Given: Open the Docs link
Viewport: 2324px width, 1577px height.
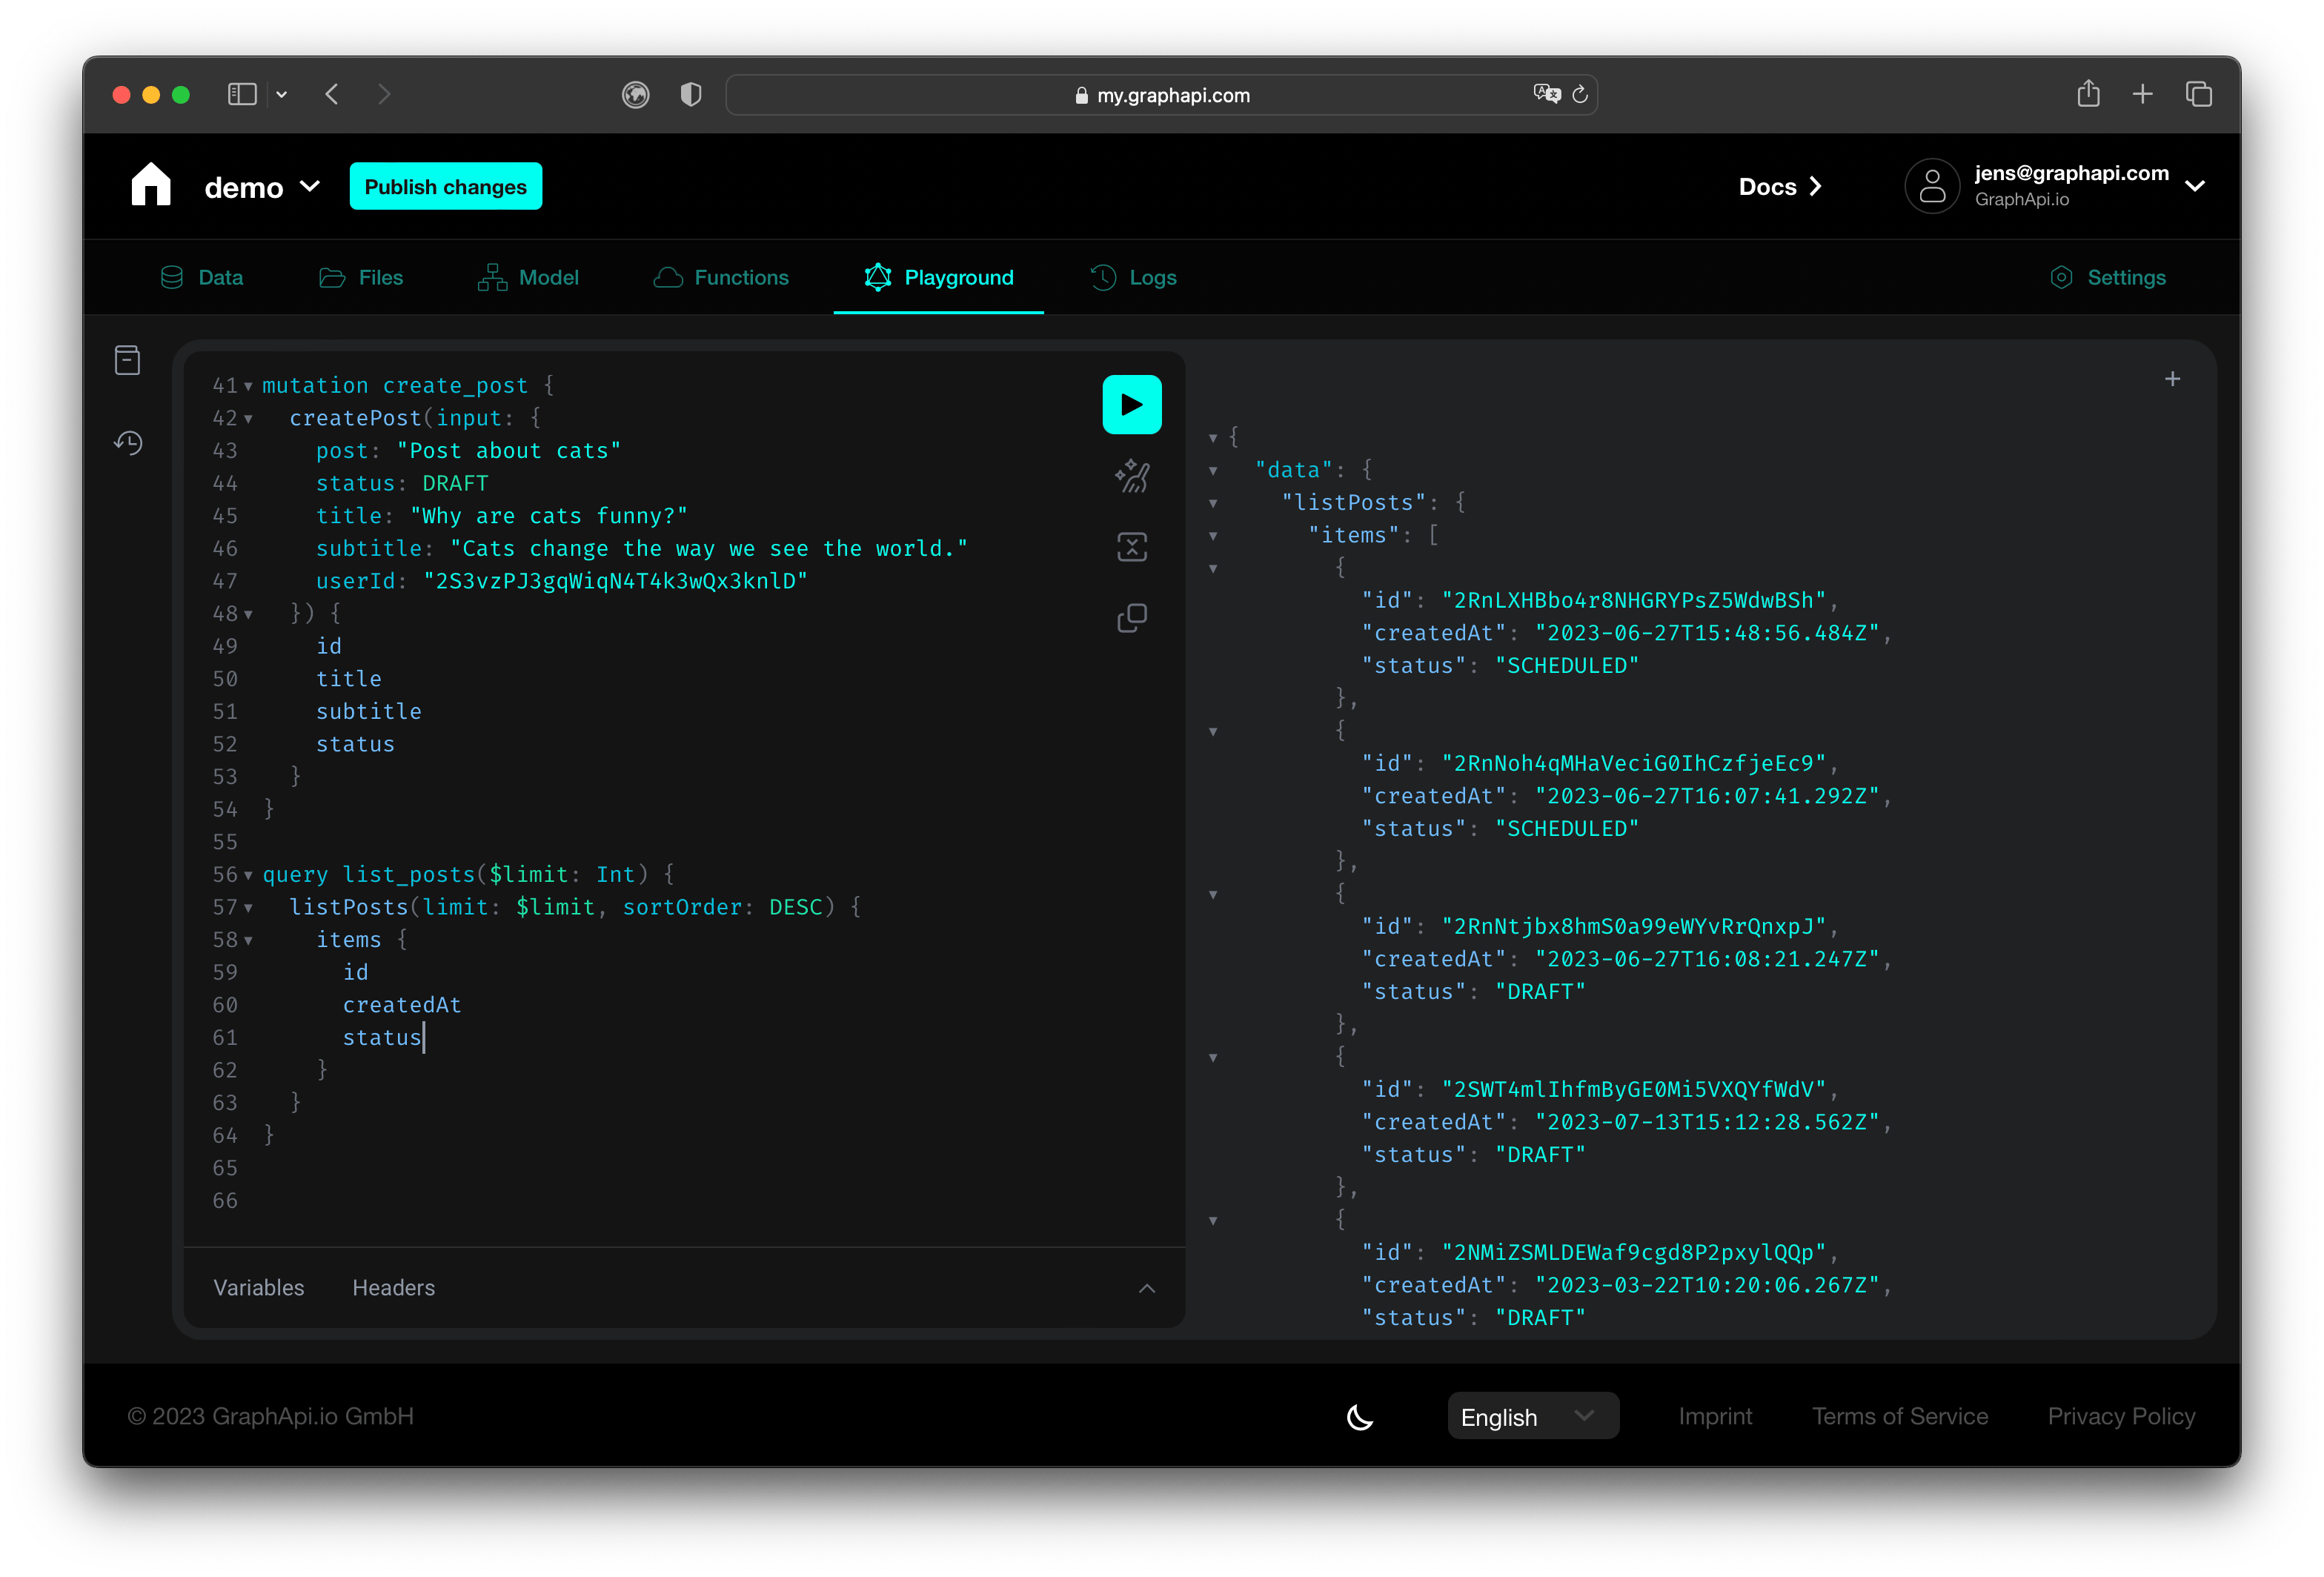Looking at the screenshot, I should click(x=1780, y=187).
